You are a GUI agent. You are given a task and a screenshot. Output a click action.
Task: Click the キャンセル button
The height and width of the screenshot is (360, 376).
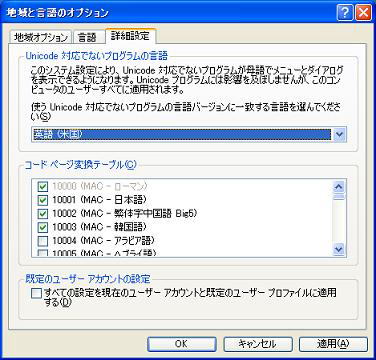pyautogui.click(x=257, y=344)
